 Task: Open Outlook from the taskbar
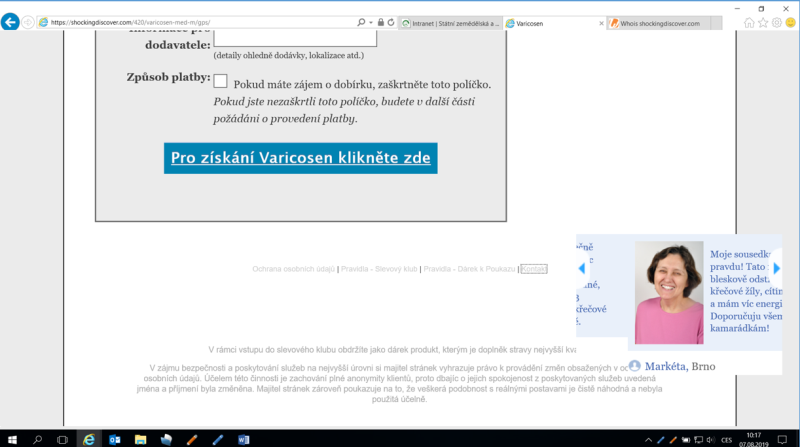115,439
